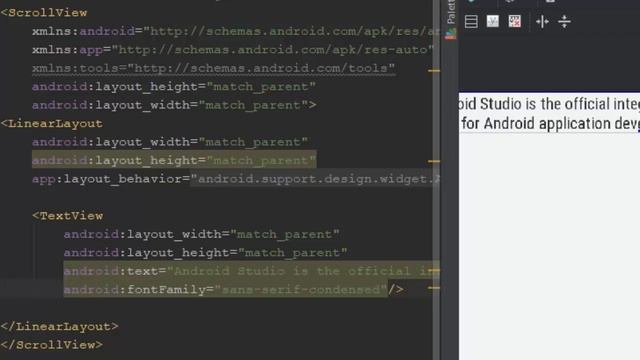Click the greyed xmlns:tools namespace line
Image resolution: width=640 pixels, height=360 pixels.
point(213,68)
